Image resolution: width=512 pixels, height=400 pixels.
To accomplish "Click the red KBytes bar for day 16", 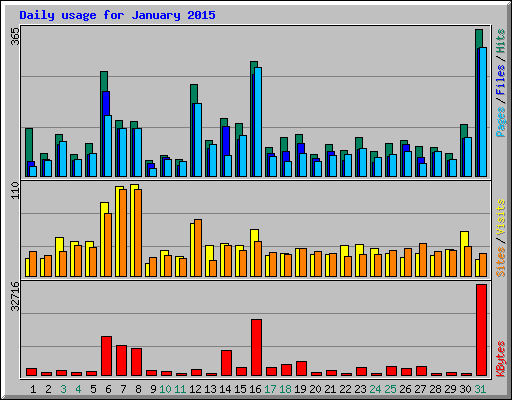I will coord(256,348).
